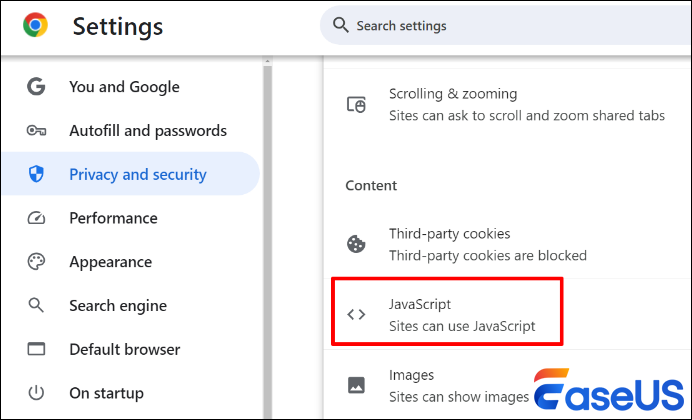This screenshot has width=692, height=420.
Task: Open You and Google settings
Action: coord(124,87)
